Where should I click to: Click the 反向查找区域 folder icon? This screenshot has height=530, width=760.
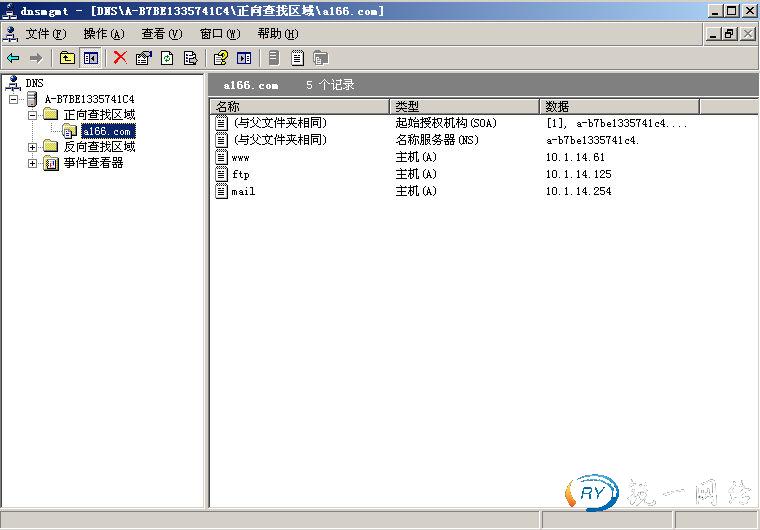[x=50, y=146]
